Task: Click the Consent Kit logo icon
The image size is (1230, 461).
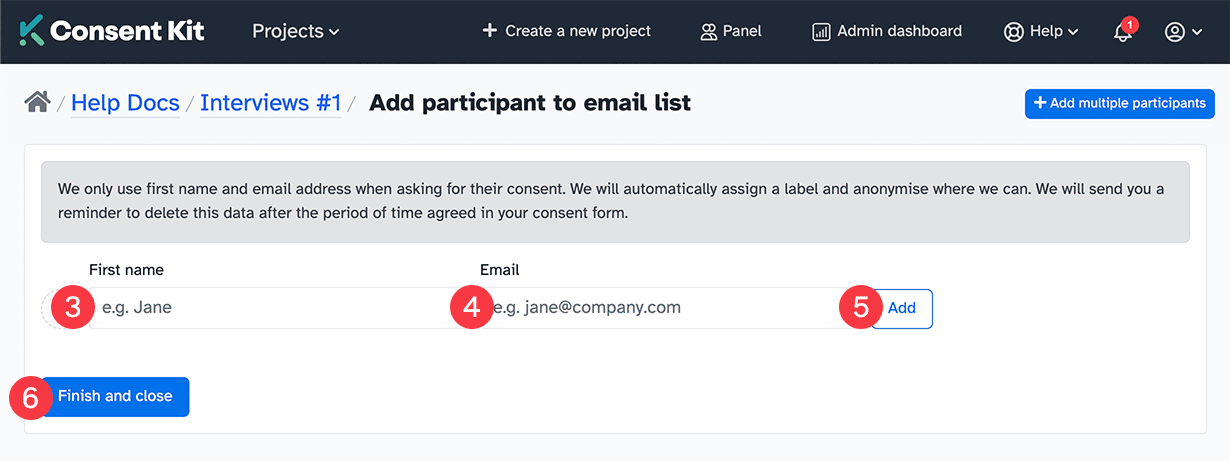Action: point(31,31)
